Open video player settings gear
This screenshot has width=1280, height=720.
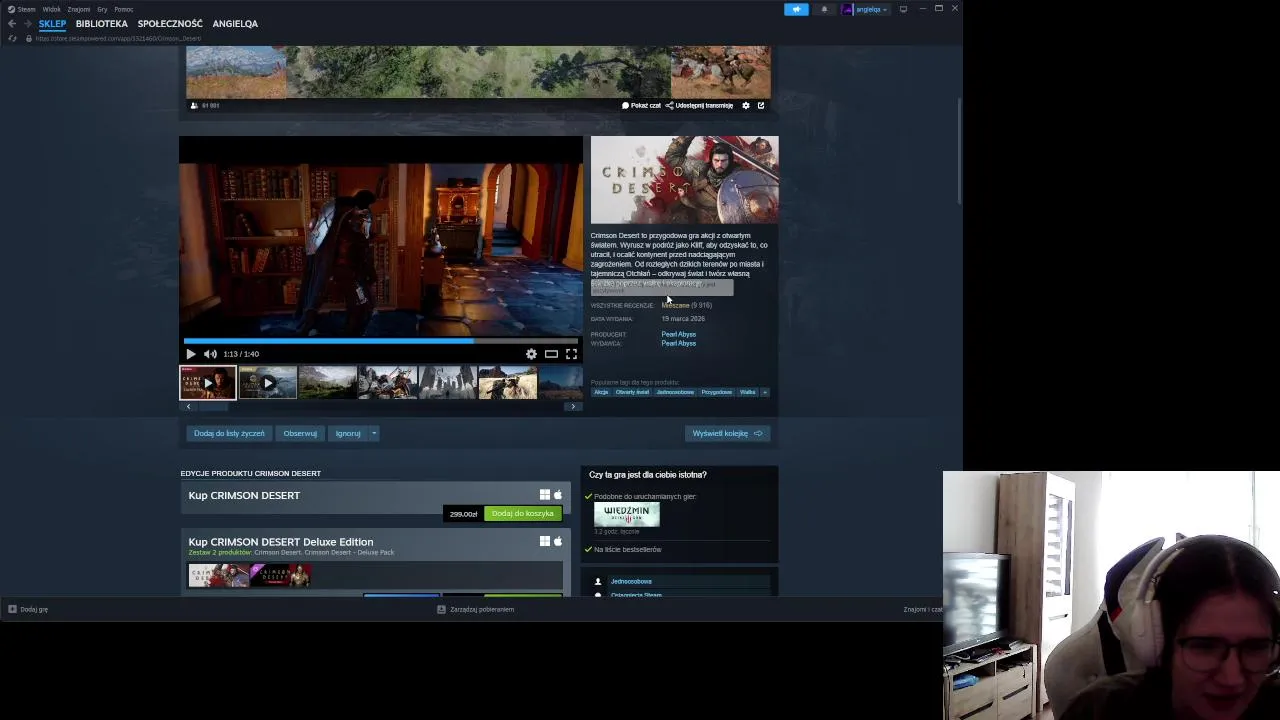[x=531, y=354]
